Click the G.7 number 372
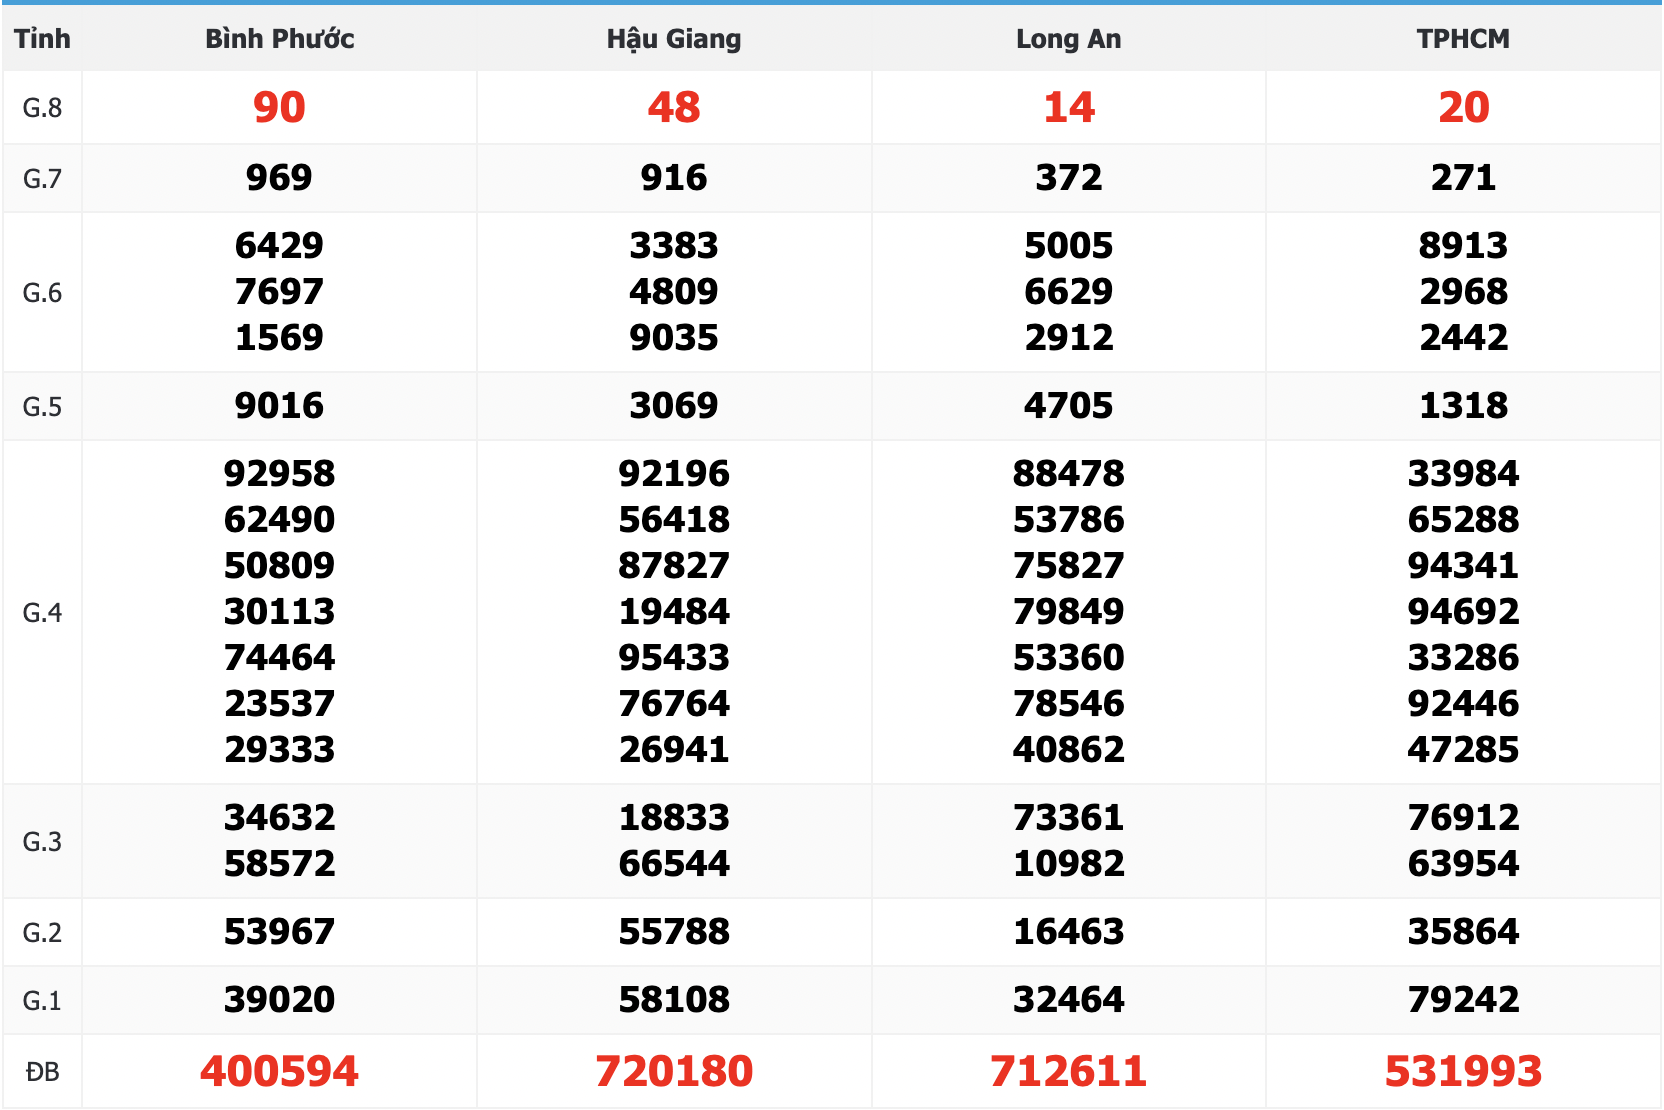The image size is (1664, 1110). pos(1068,178)
